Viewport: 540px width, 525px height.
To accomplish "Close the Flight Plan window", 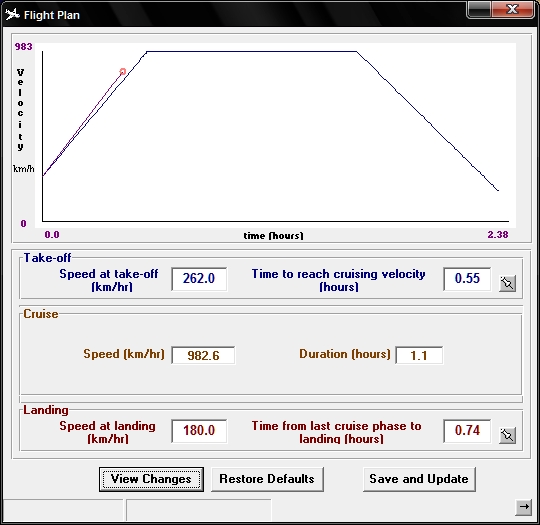I will tap(512, 9).
